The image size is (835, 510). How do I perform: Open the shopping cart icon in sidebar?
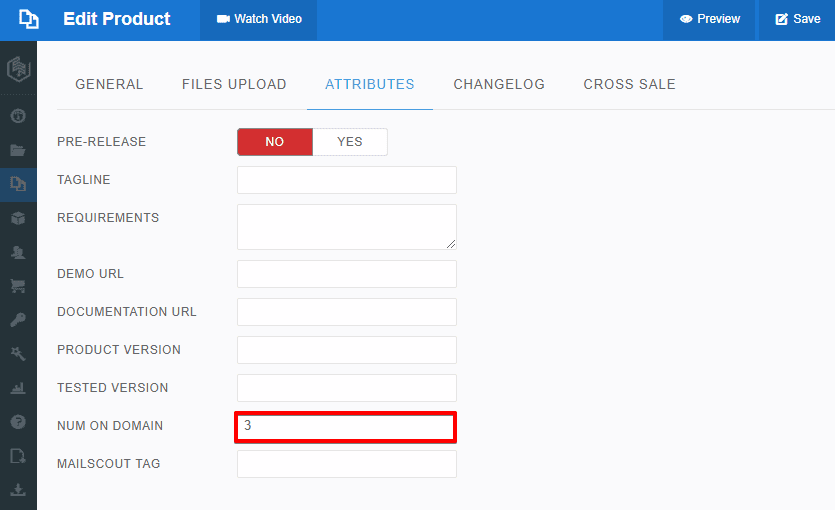pos(18,286)
